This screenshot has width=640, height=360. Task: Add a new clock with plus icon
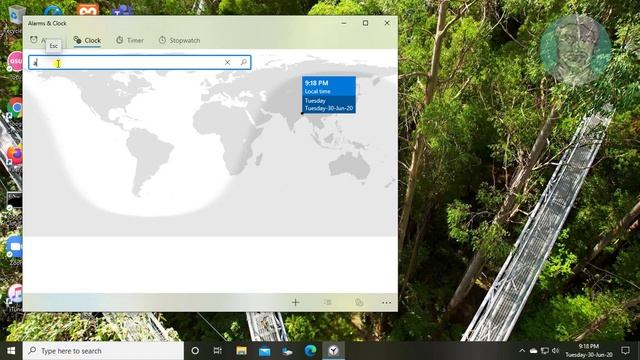click(296, 302)
